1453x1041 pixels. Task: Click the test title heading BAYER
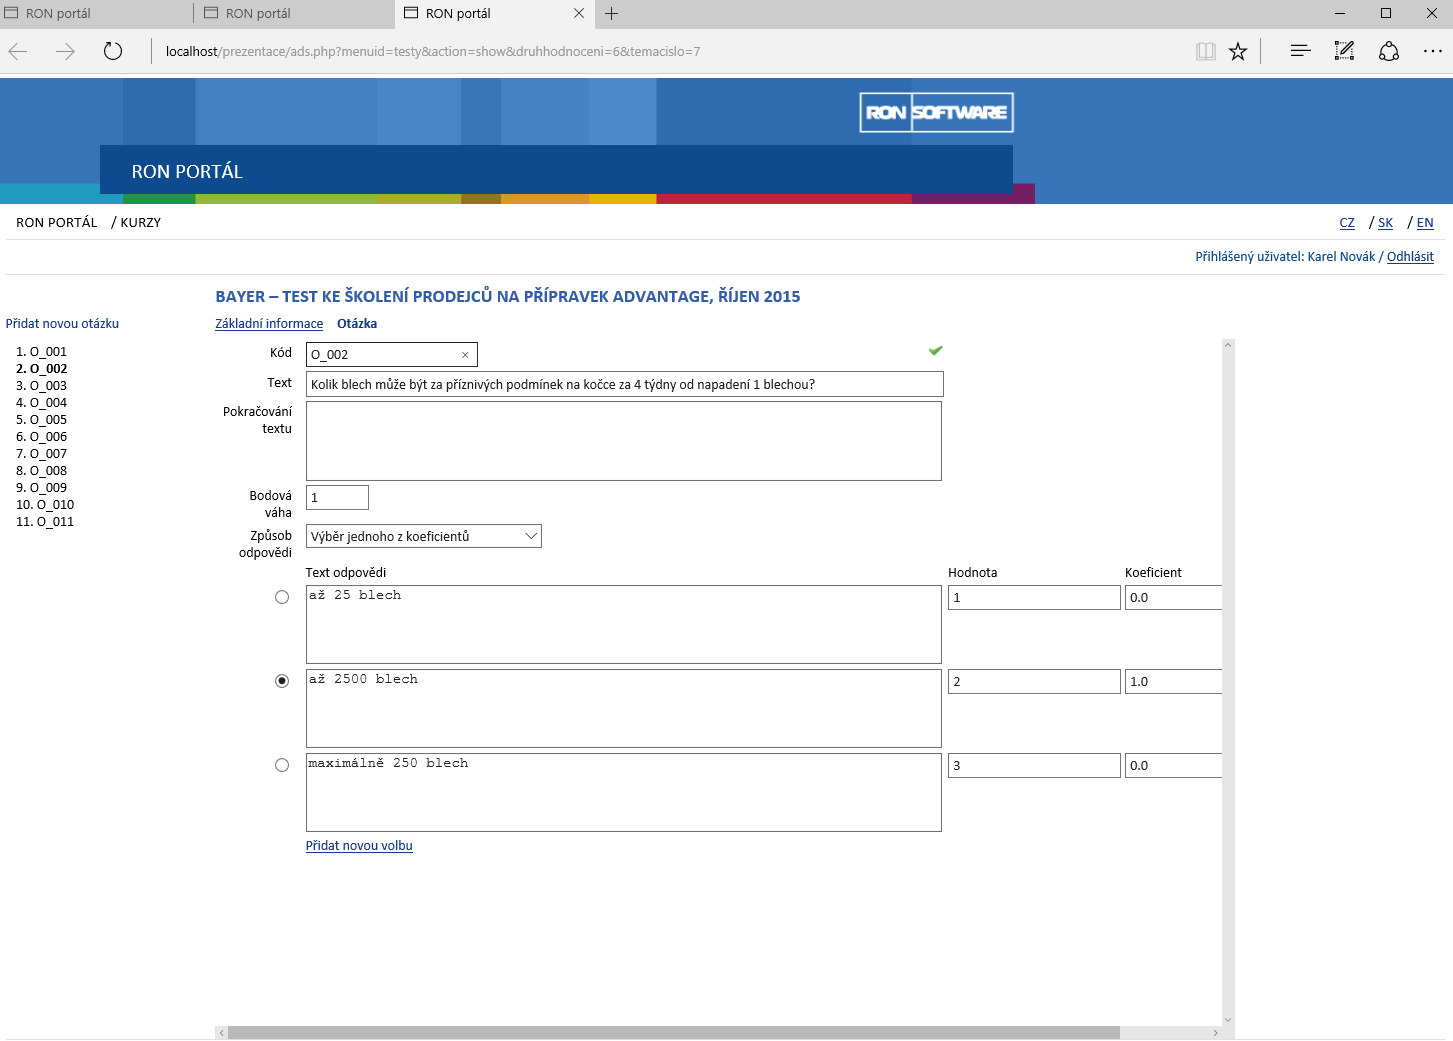[x=508, y=296]
